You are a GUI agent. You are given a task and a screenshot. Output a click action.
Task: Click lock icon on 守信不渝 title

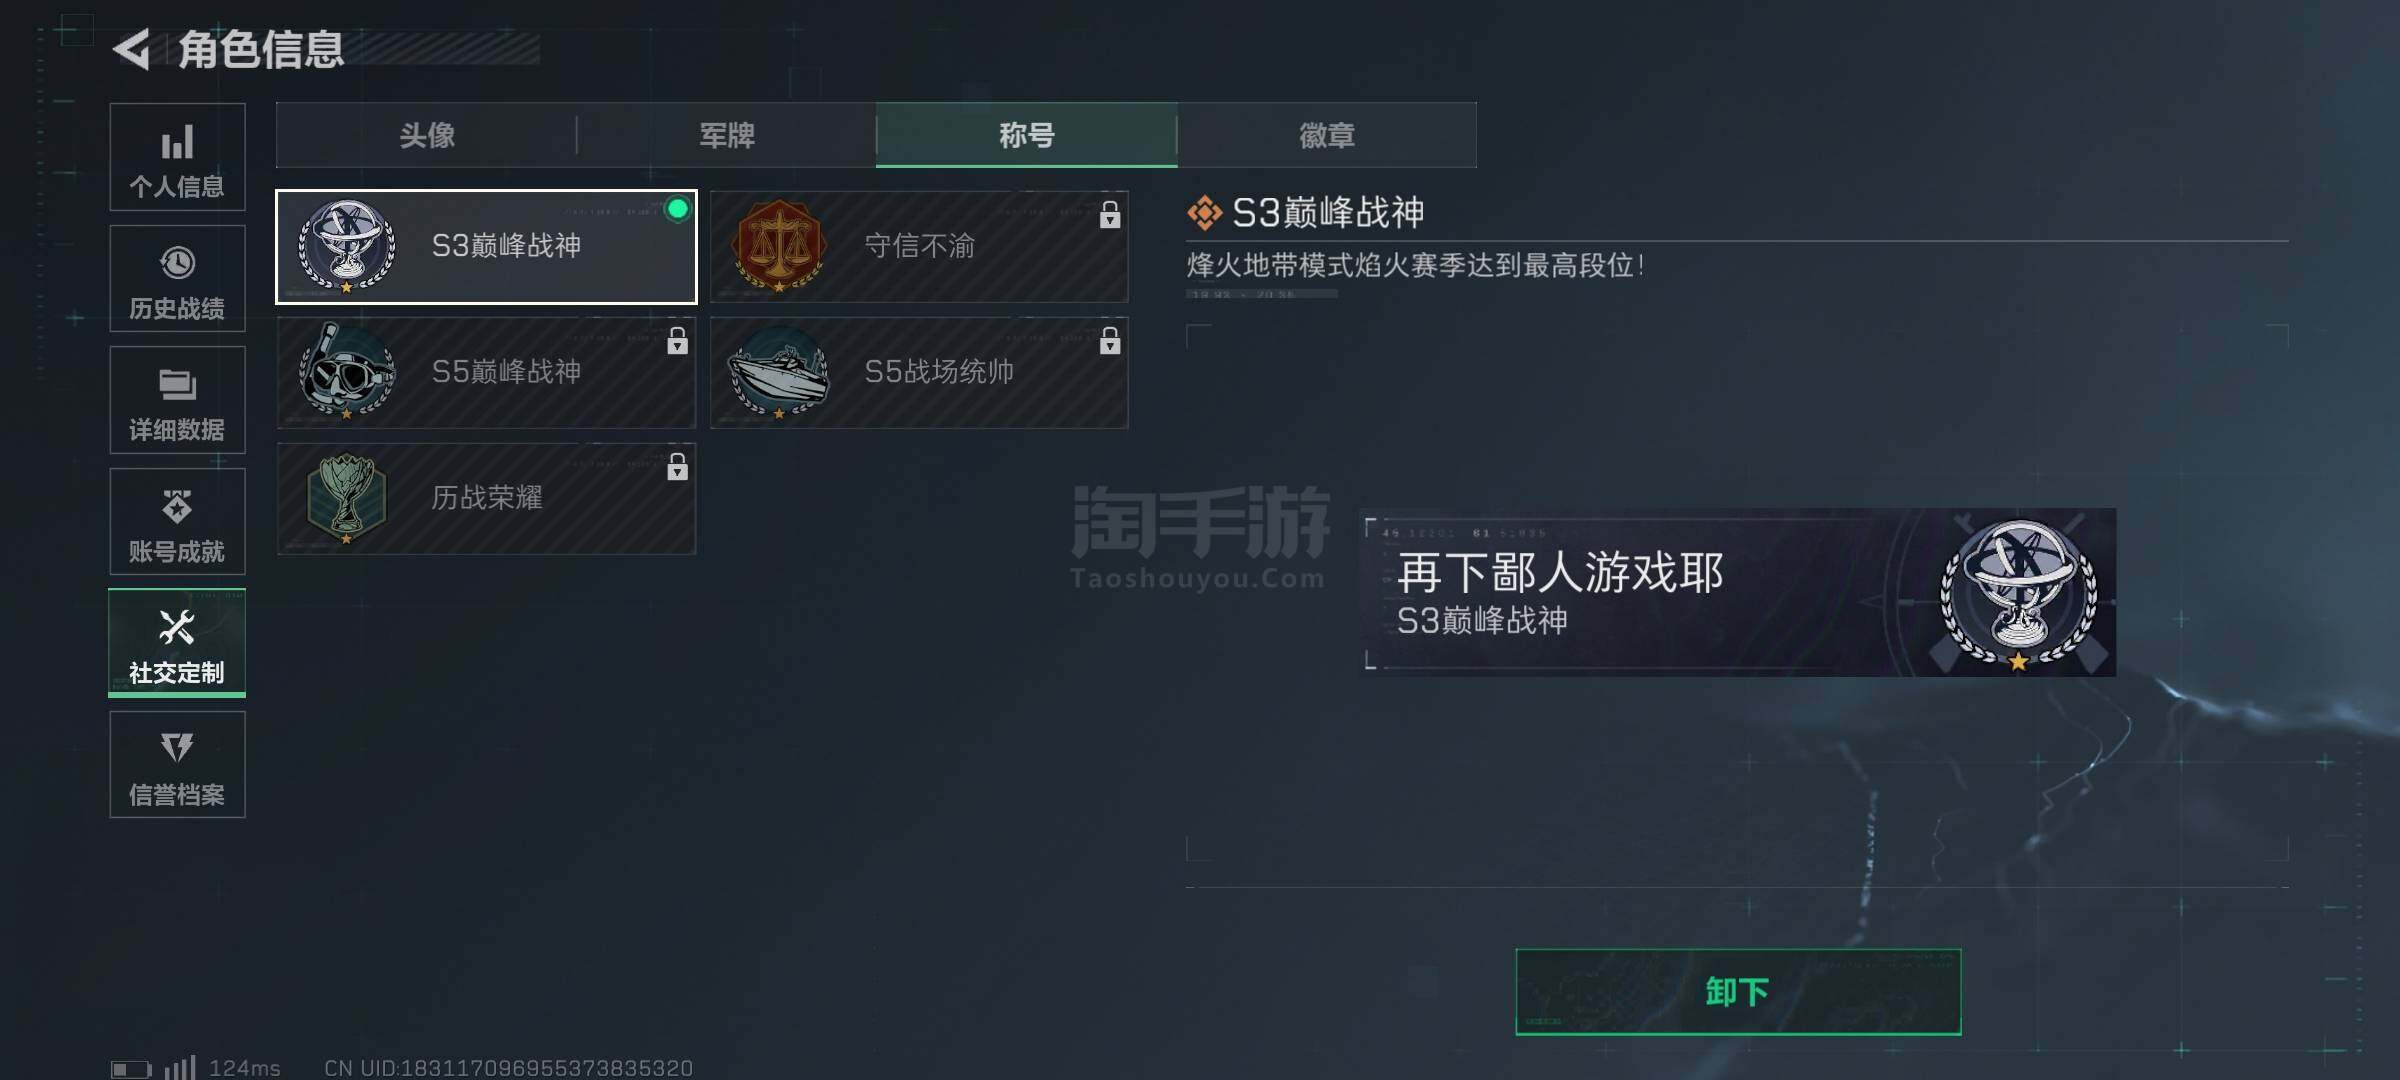pos(1110,214)
